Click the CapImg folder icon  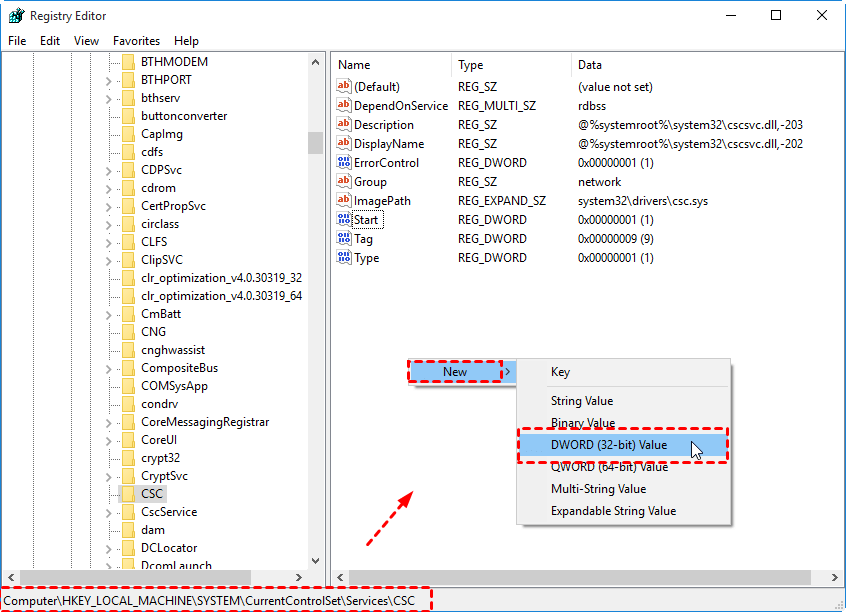click(128, 134)
